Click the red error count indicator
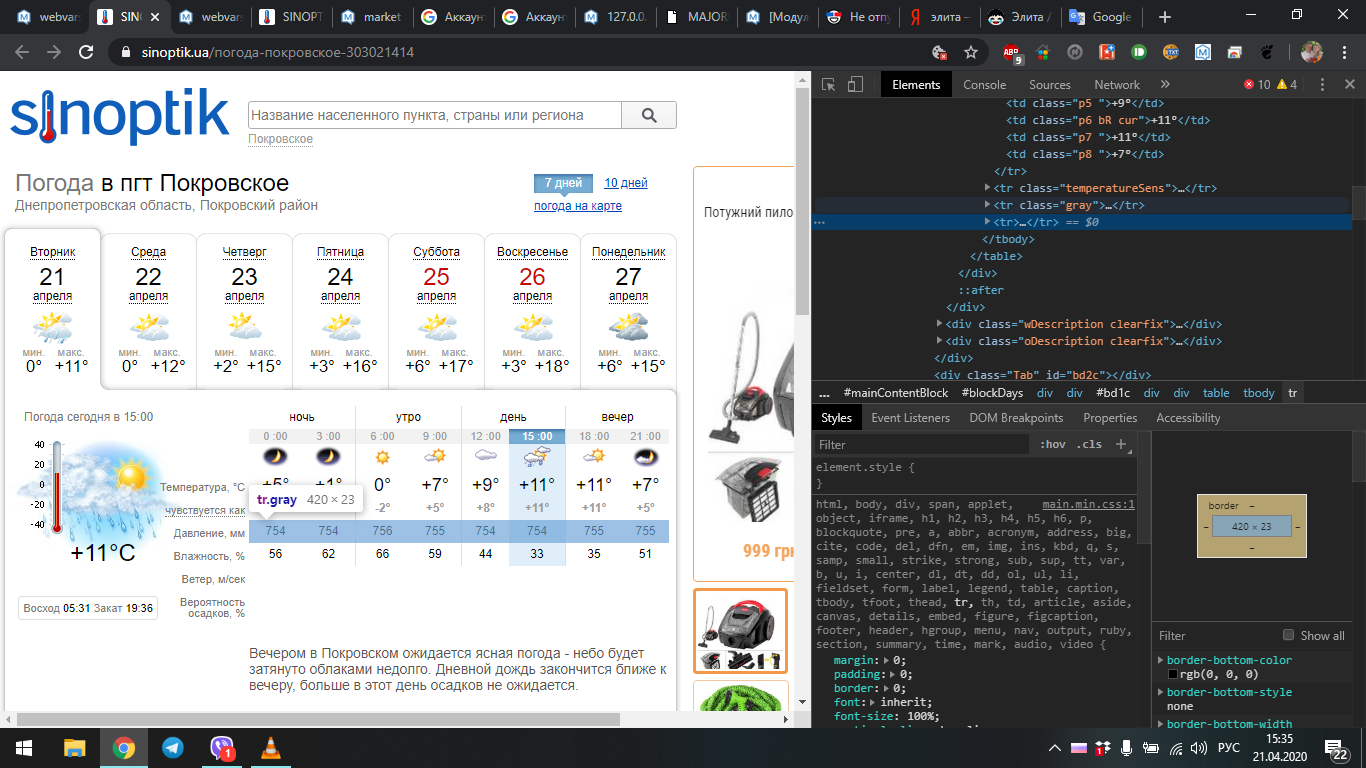Screen dimensions: 1366x768 (1256, 85)
